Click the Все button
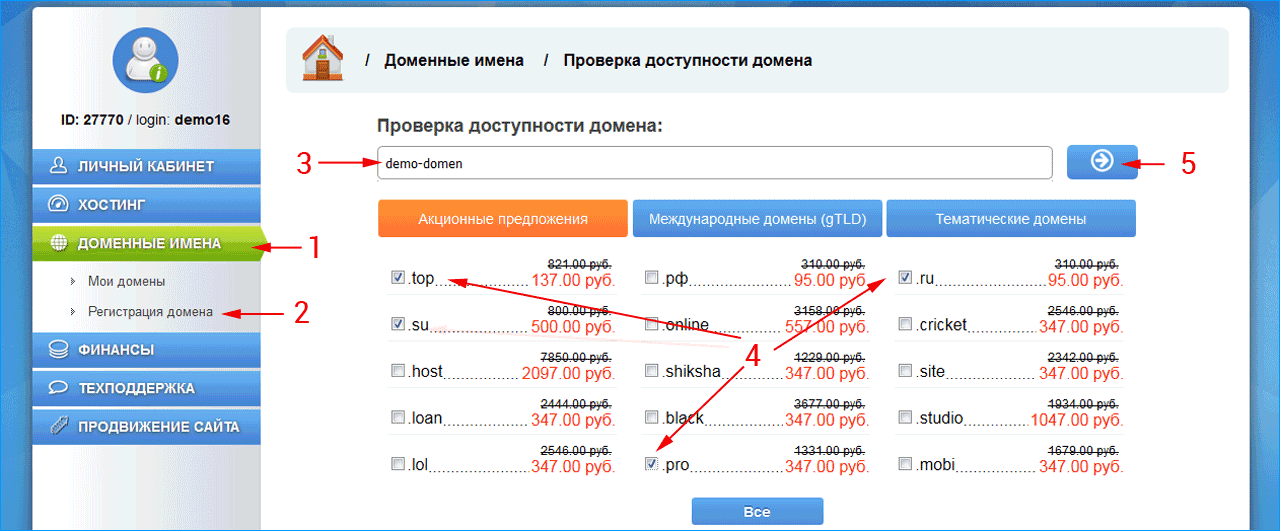 (757, 512)
